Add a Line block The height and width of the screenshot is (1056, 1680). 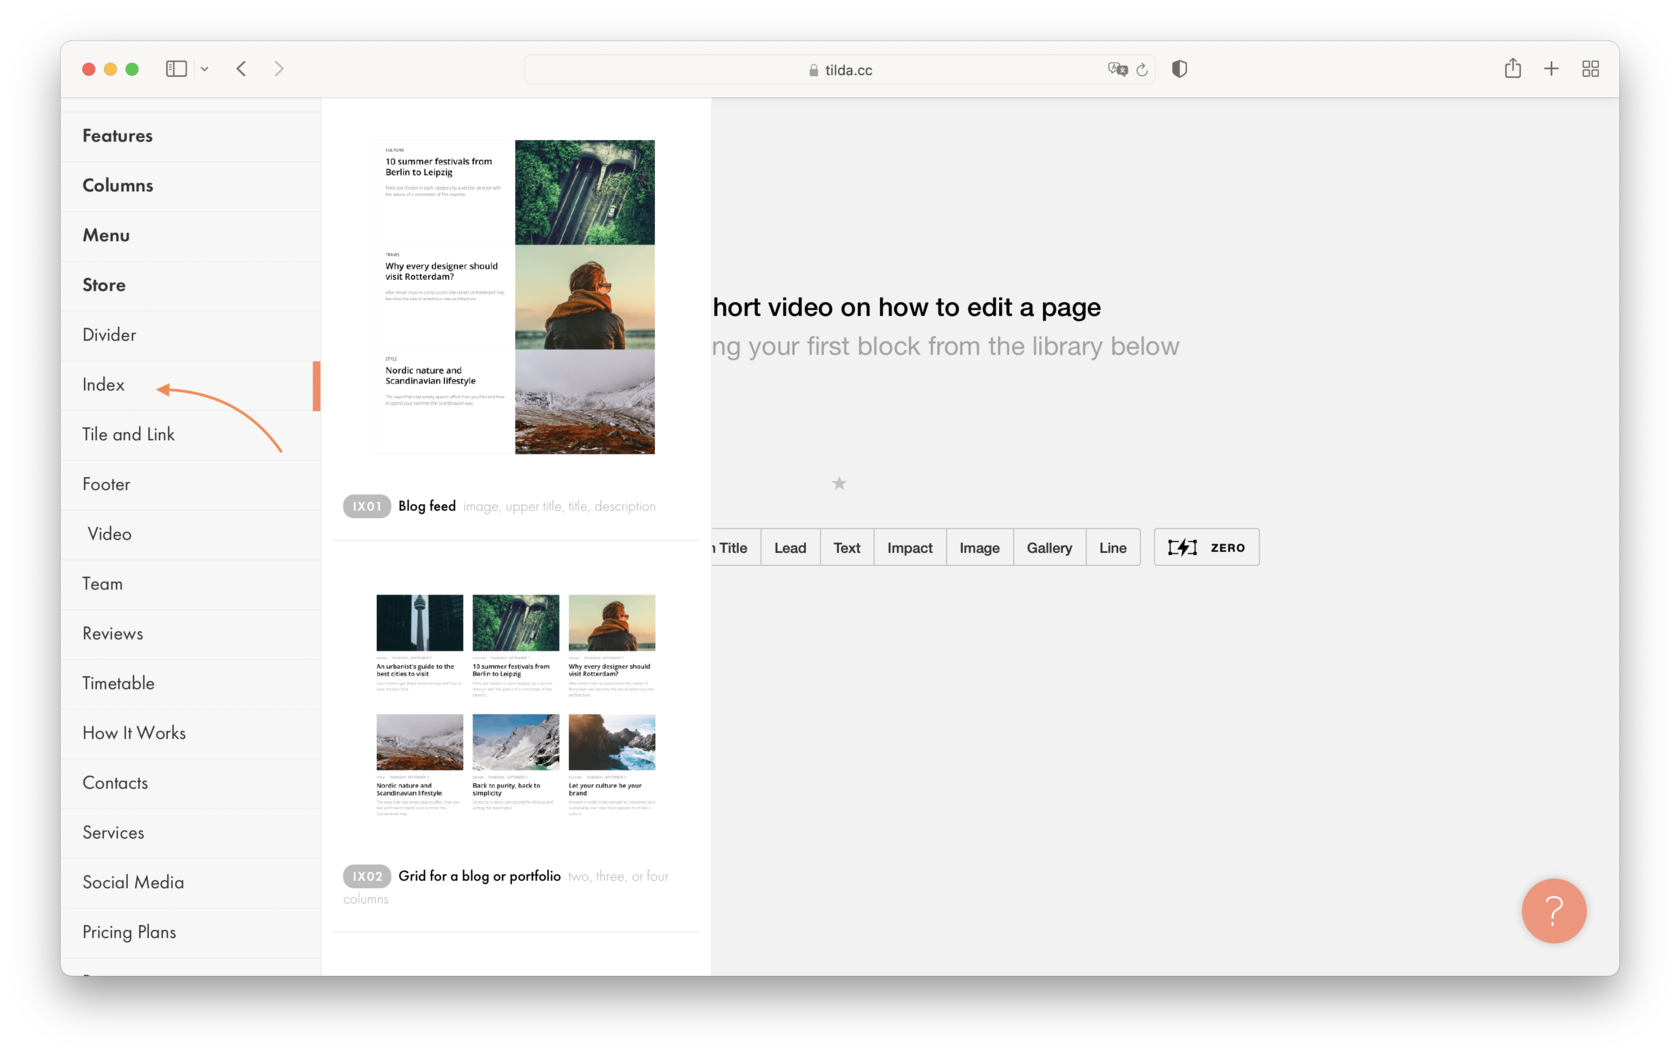(1113, 548)
